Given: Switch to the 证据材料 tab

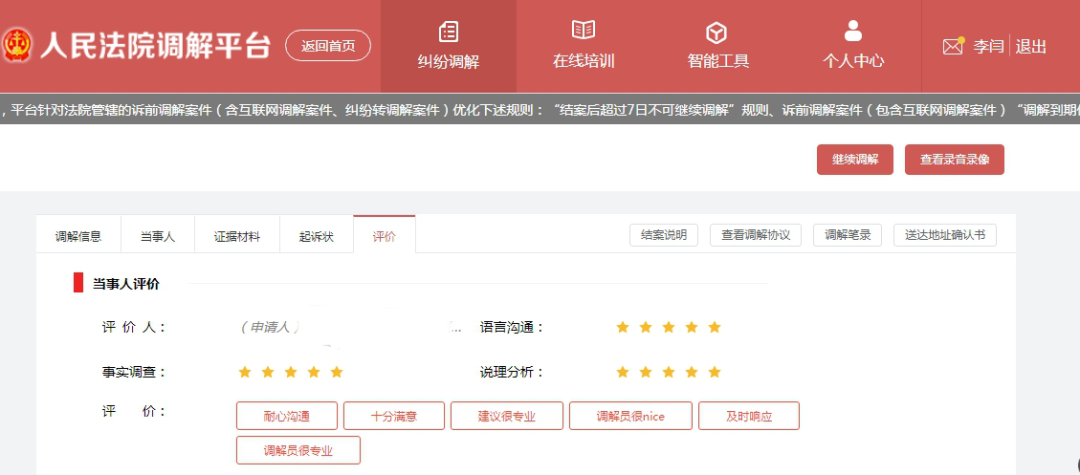Looking at the screenshot, I should [237, 236].
